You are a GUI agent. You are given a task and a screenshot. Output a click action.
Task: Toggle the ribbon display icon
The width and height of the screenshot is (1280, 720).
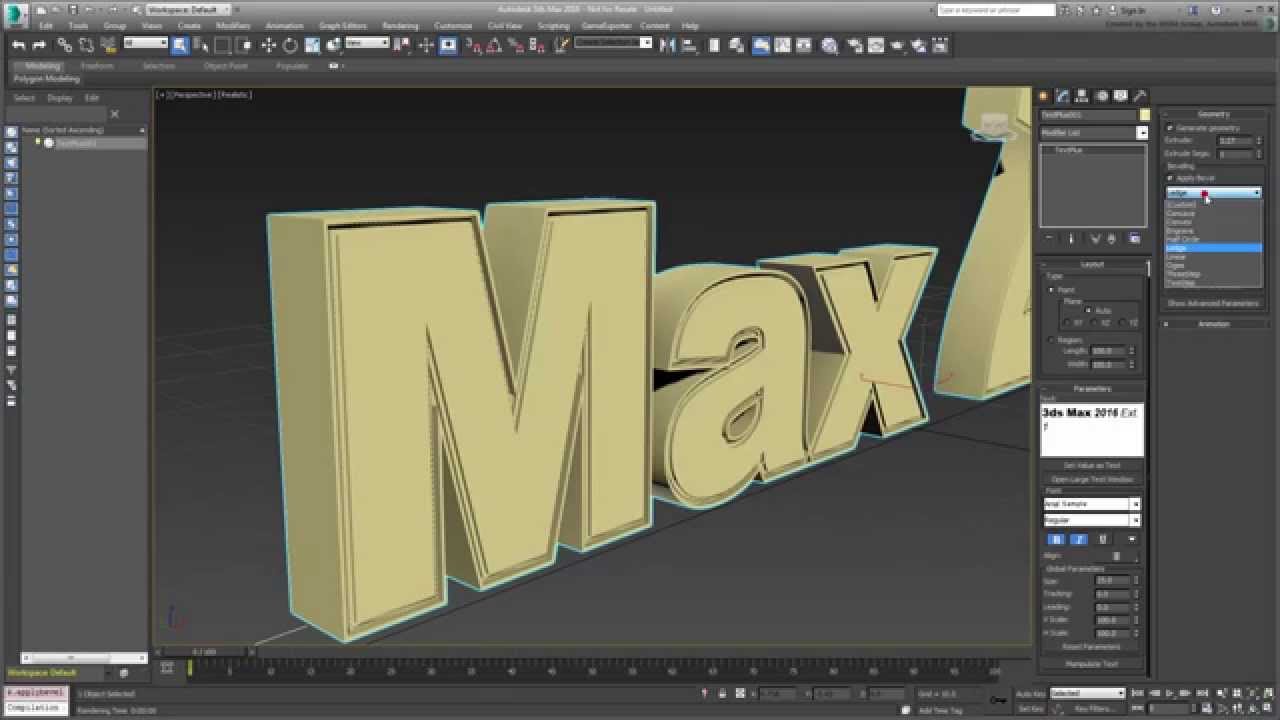[x=761, y=45]
